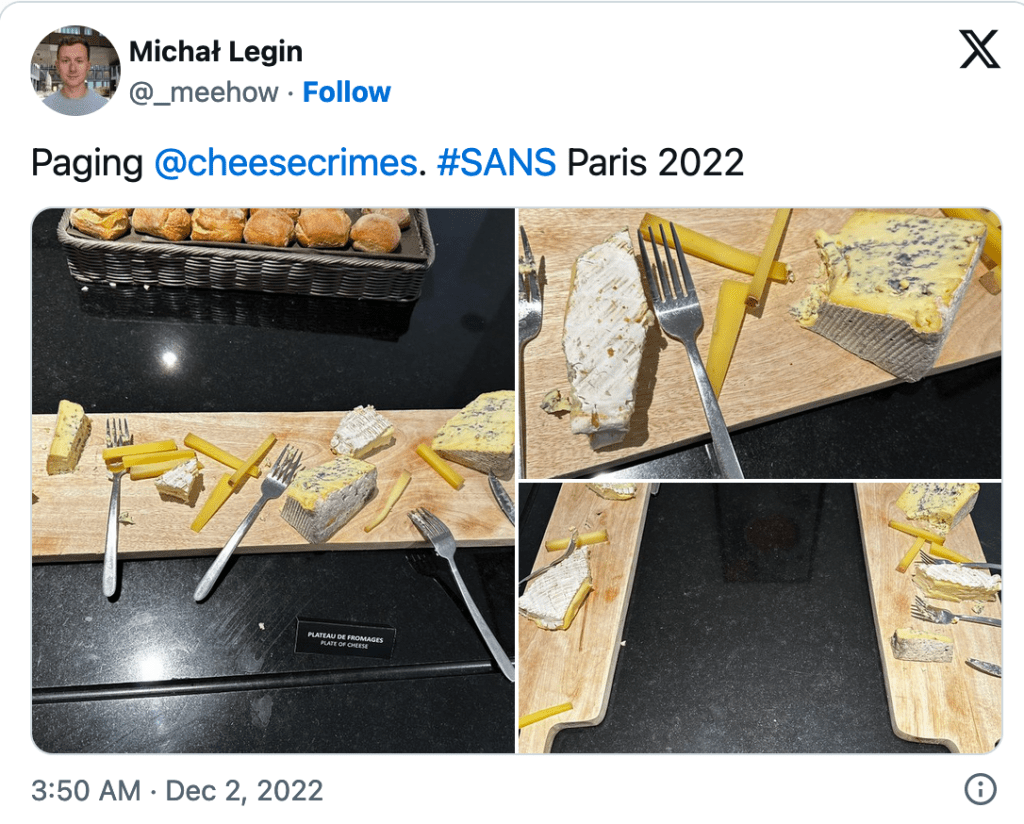This screenshot has height=824, width=1024.
Task: Click the X logo icon
Action: 979,49
